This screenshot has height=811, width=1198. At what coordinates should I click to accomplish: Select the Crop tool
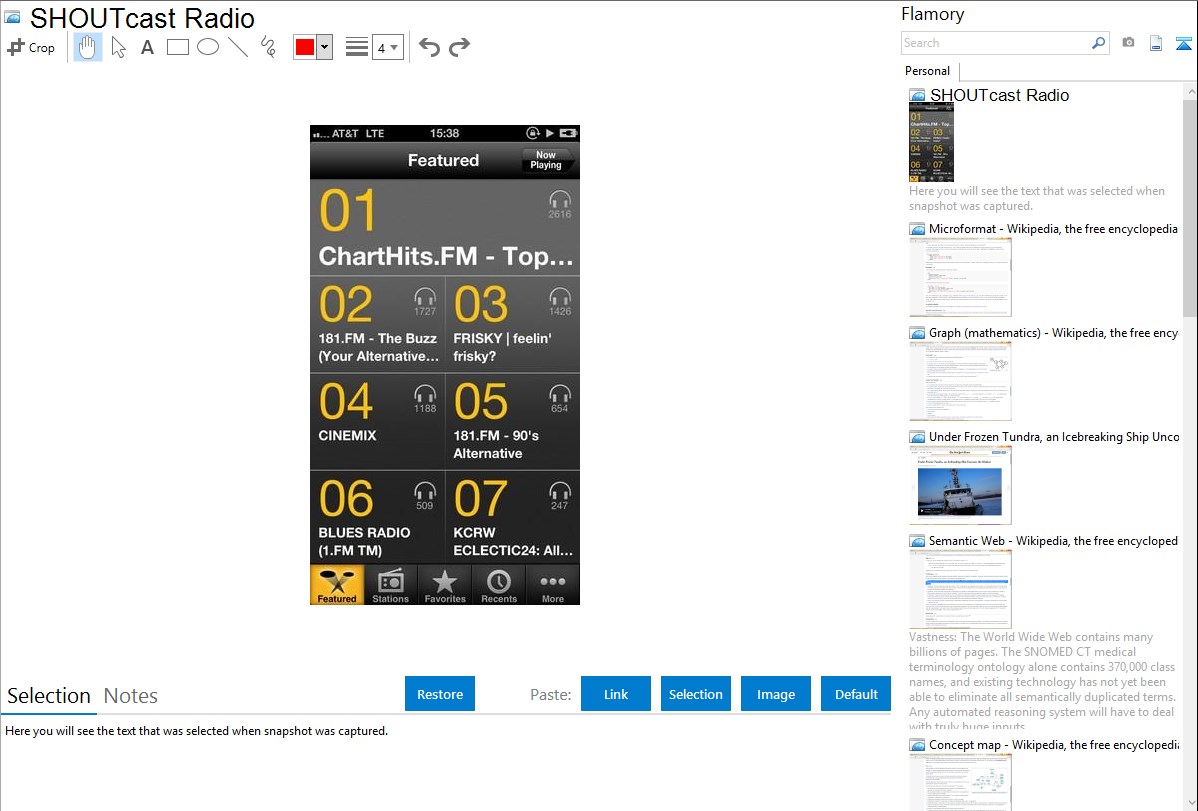point(31,47)
